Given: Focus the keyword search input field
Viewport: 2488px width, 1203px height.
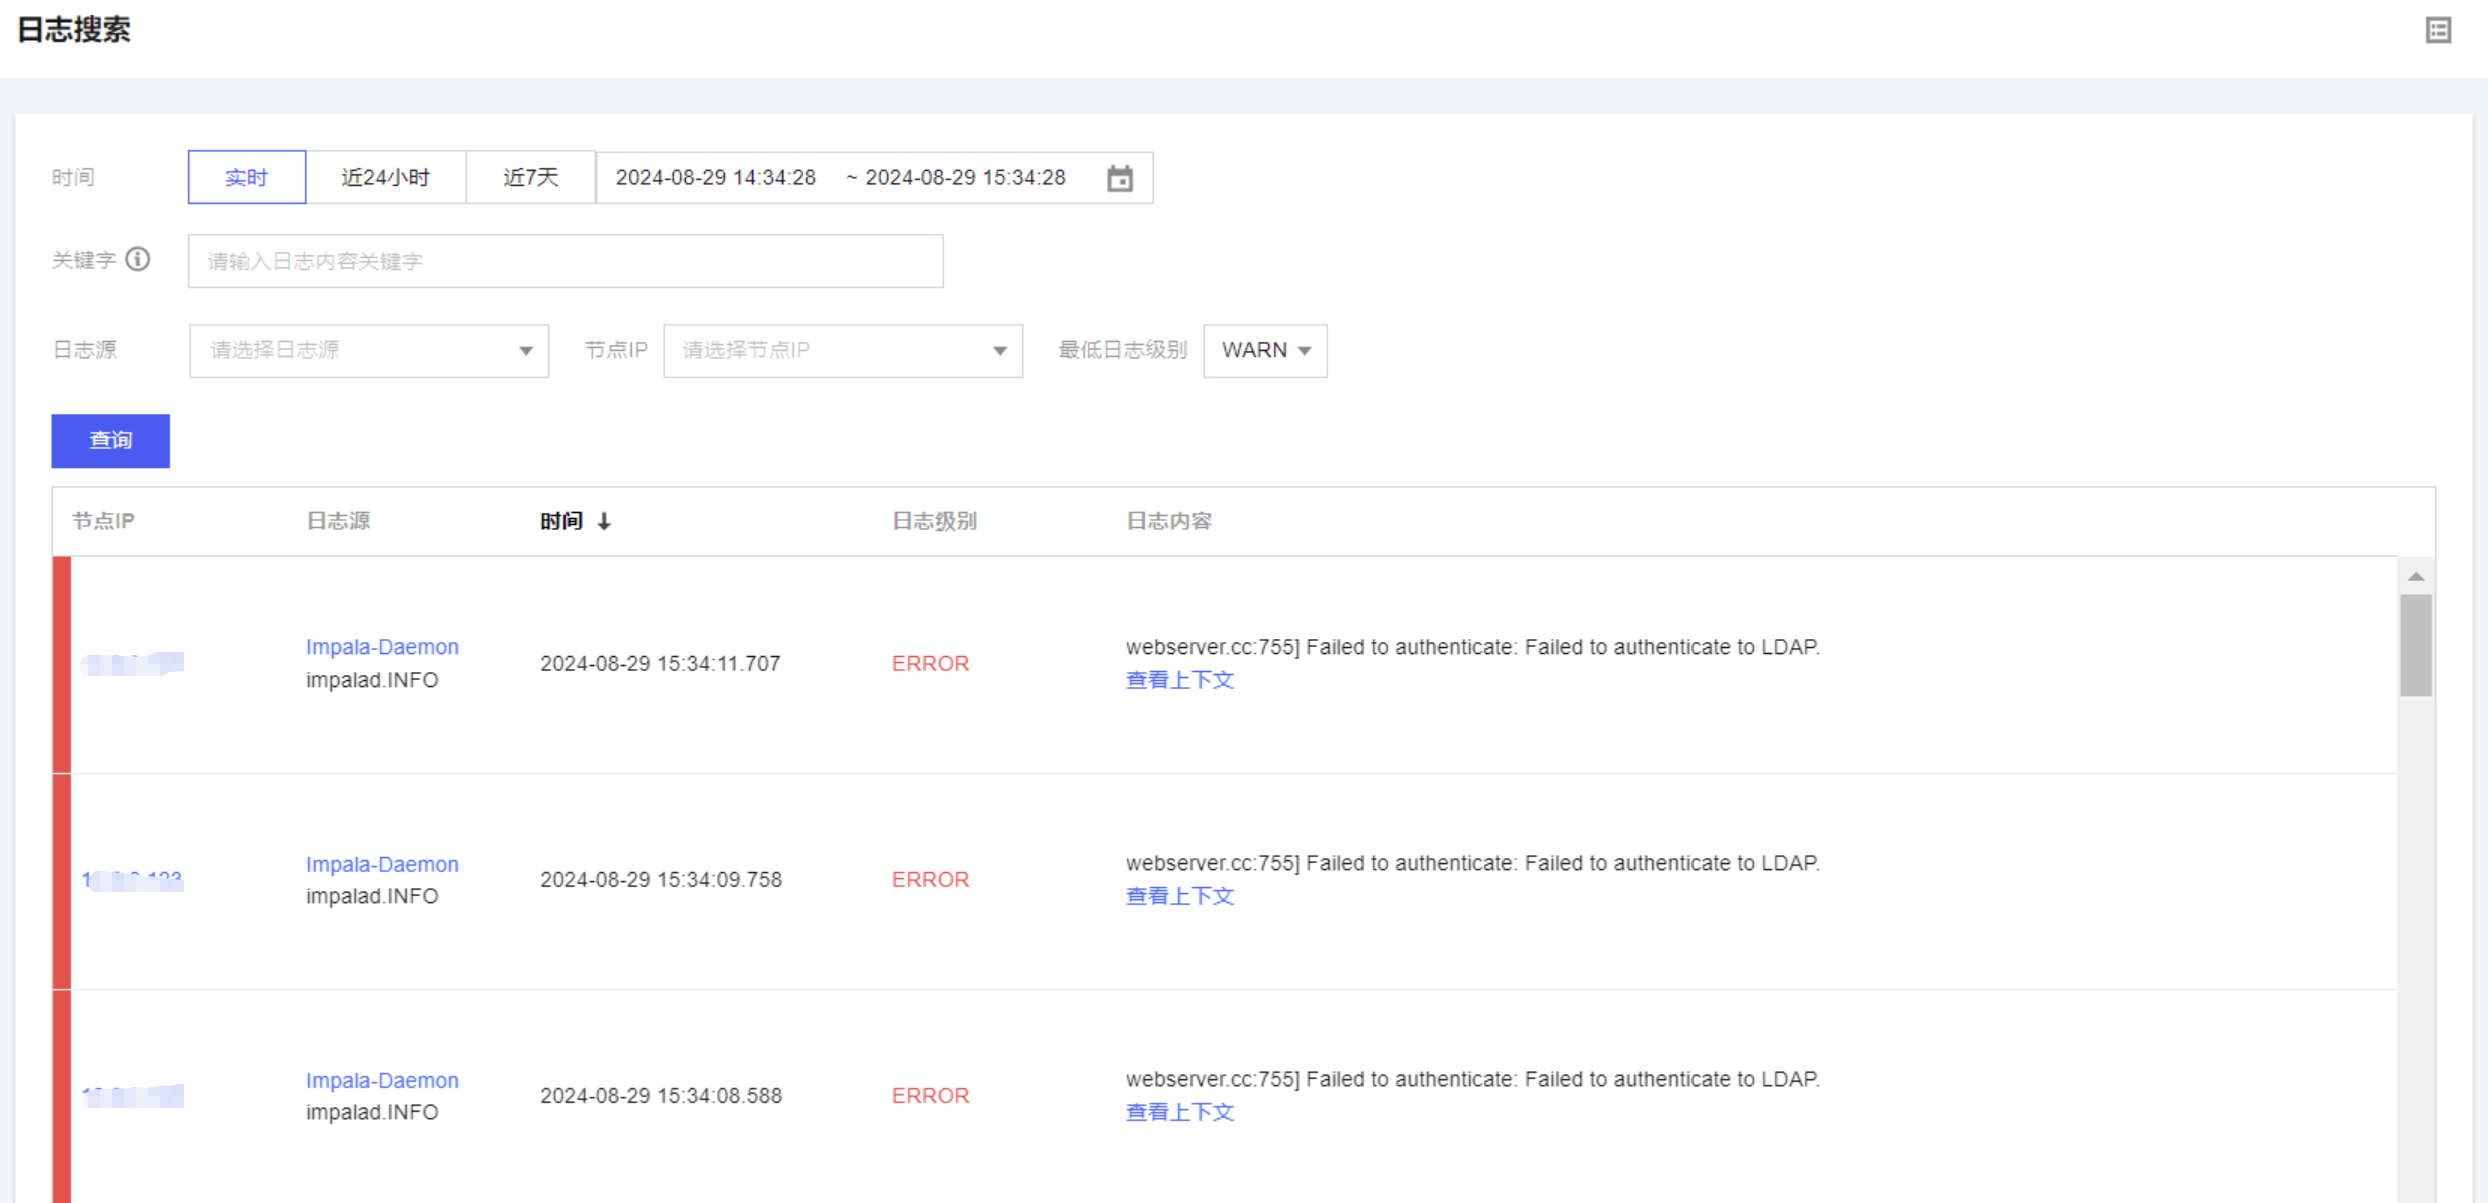Looking at the screenshot, I should pyautogui.click(x=565, y=261).
